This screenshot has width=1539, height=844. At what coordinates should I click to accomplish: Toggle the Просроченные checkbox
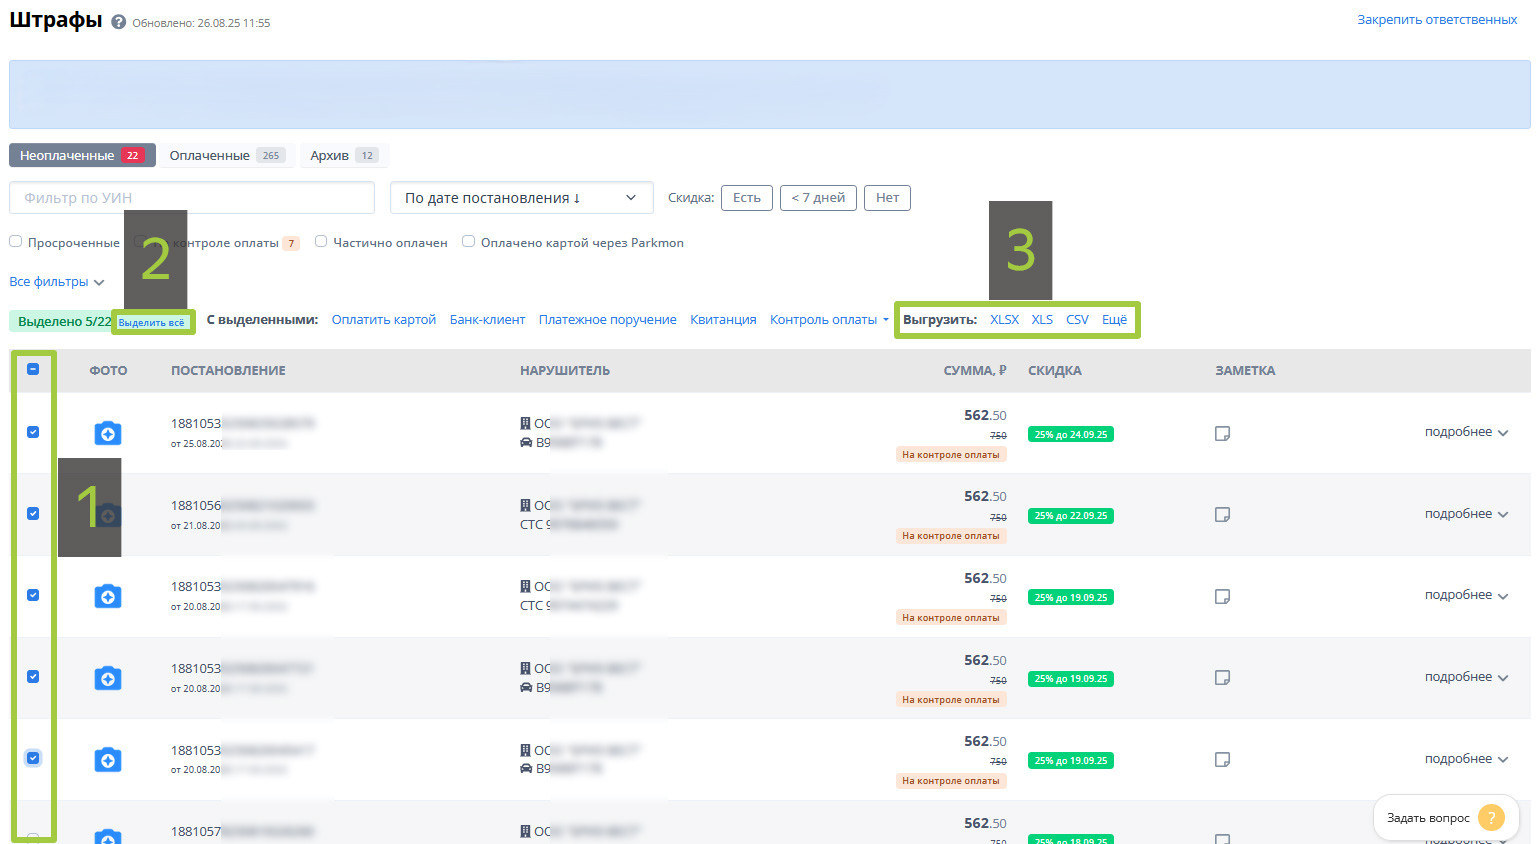pos(16,242)
